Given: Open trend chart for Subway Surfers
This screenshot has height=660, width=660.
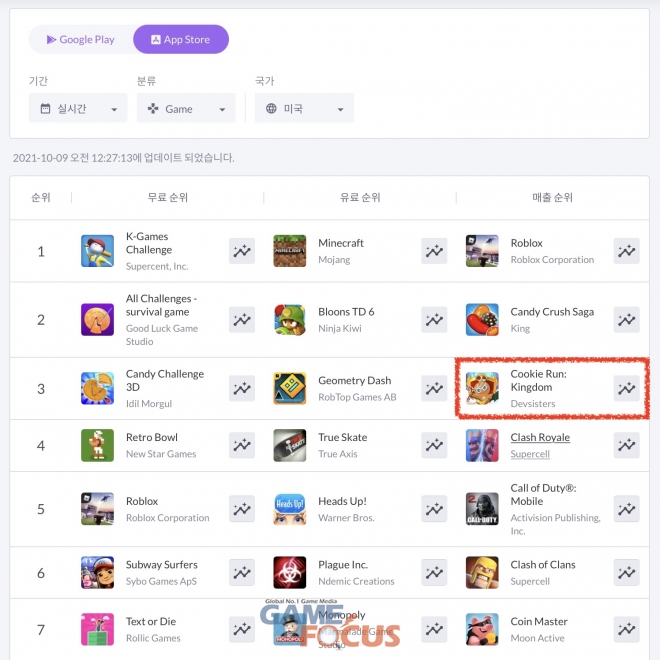Looking at the screenshot, I should [x=242, y=572].
